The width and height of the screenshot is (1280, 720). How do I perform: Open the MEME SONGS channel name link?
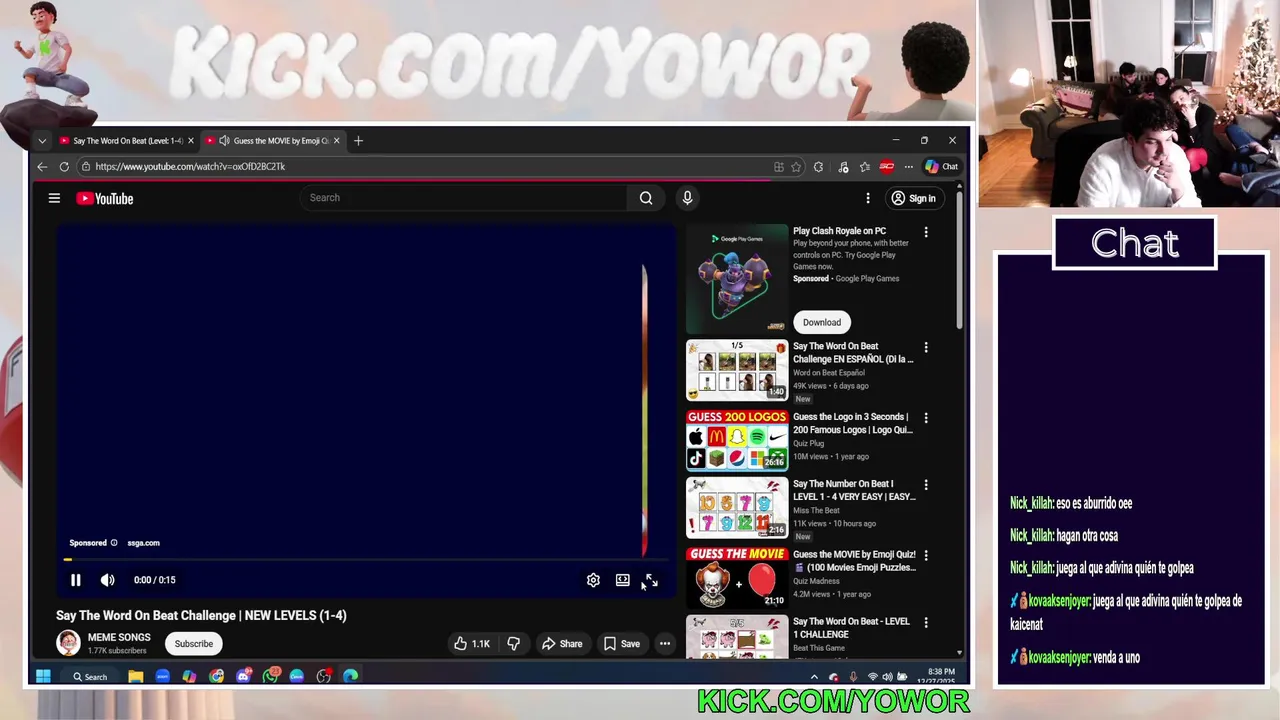(x=119, y=638)
